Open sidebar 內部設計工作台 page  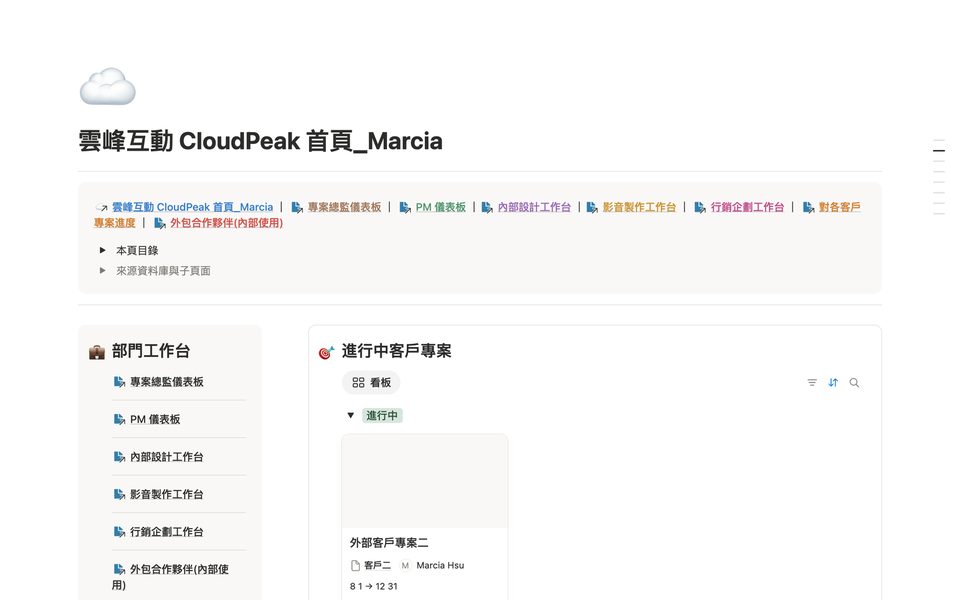[167, 457]
